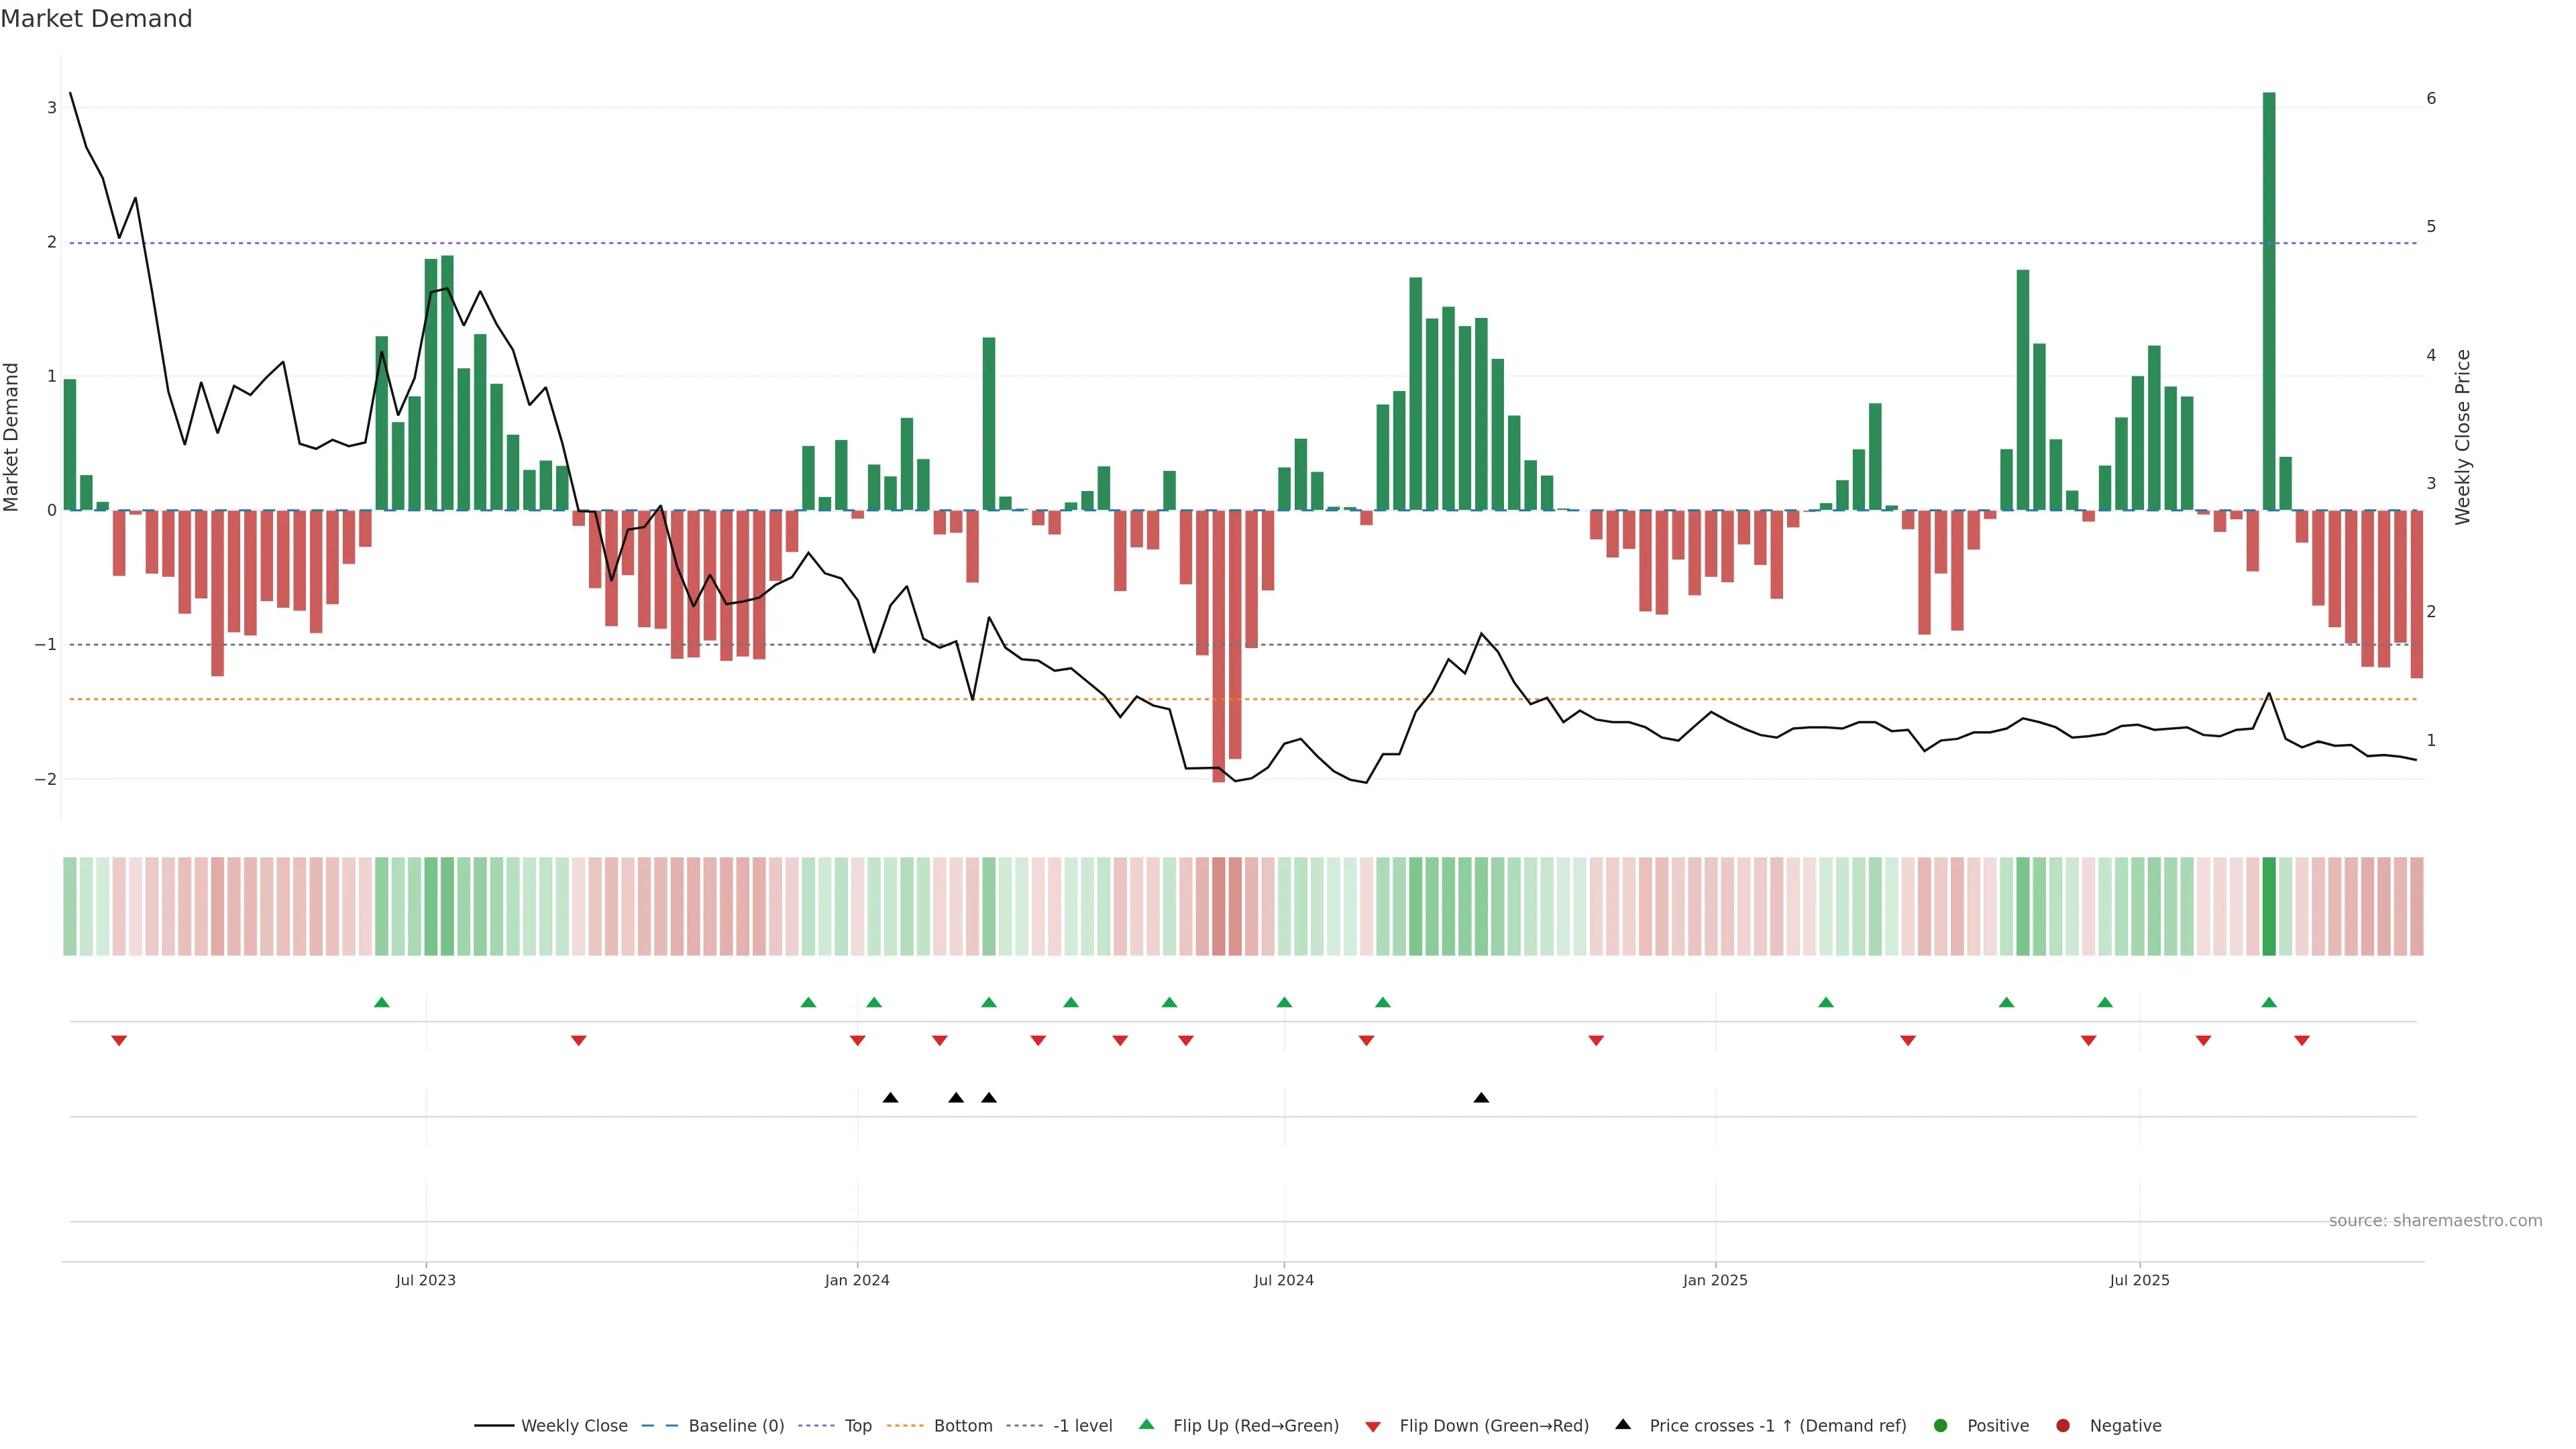
Task: Click the Jul 2024 axis label
Action: (1283, 1280)
